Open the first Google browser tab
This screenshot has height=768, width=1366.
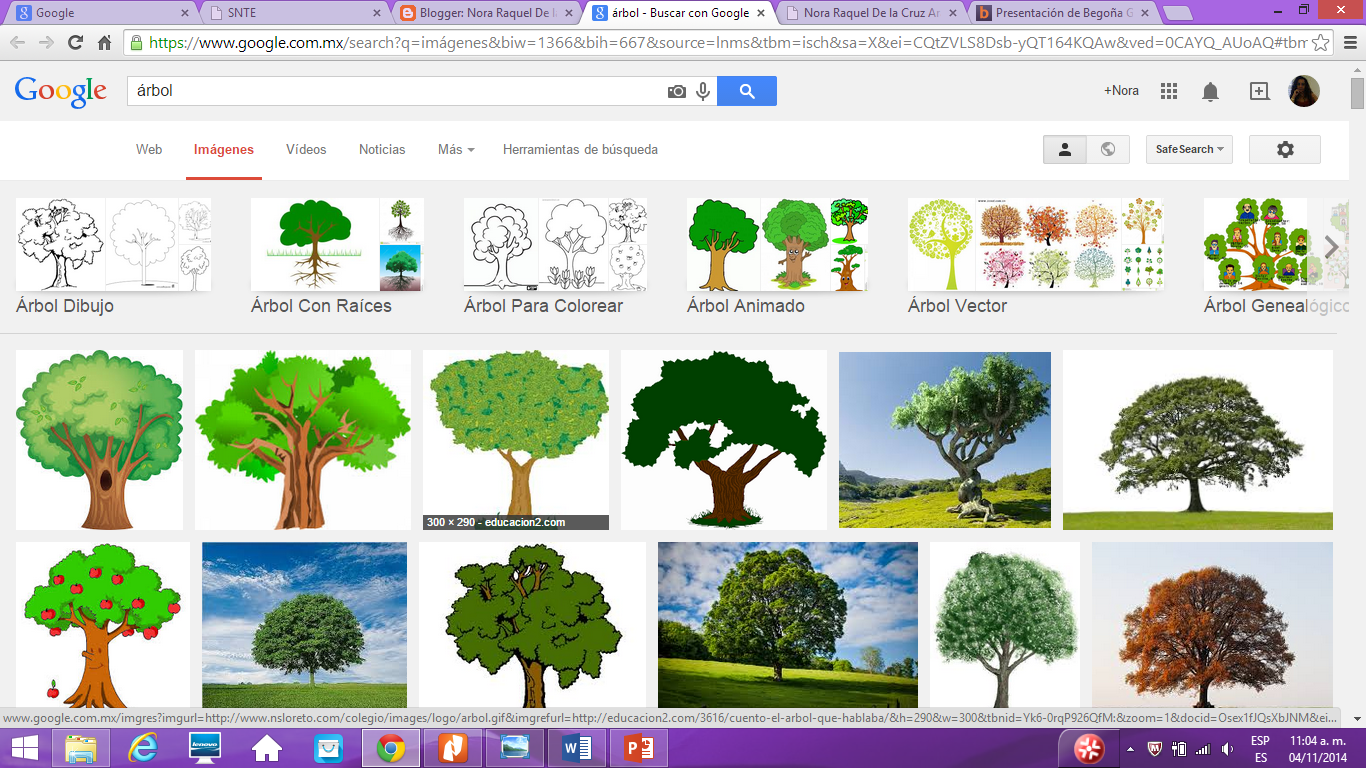104,13
